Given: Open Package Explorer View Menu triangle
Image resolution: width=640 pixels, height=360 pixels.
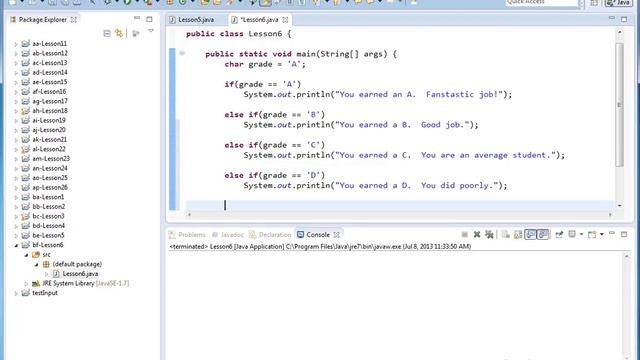Looking at the screenshot, I should pyautogui.click(x=151, y=31).
